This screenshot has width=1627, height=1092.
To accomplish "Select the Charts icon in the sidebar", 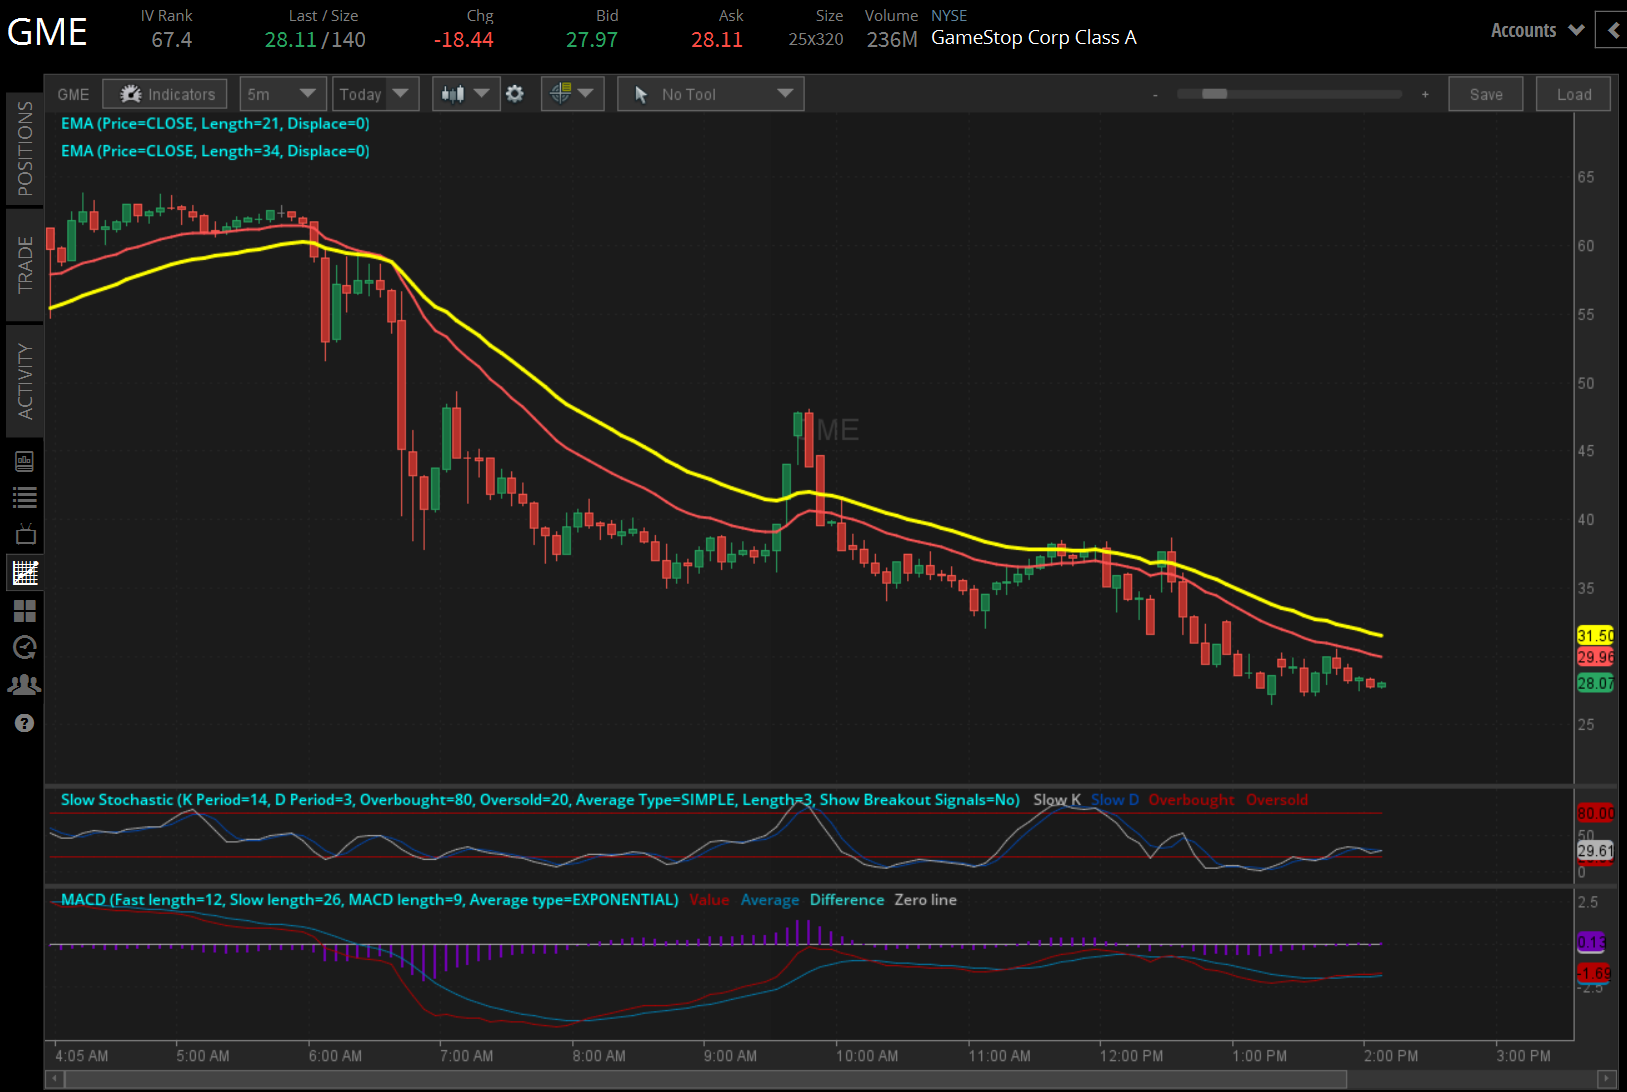I will tap(25, 572).
